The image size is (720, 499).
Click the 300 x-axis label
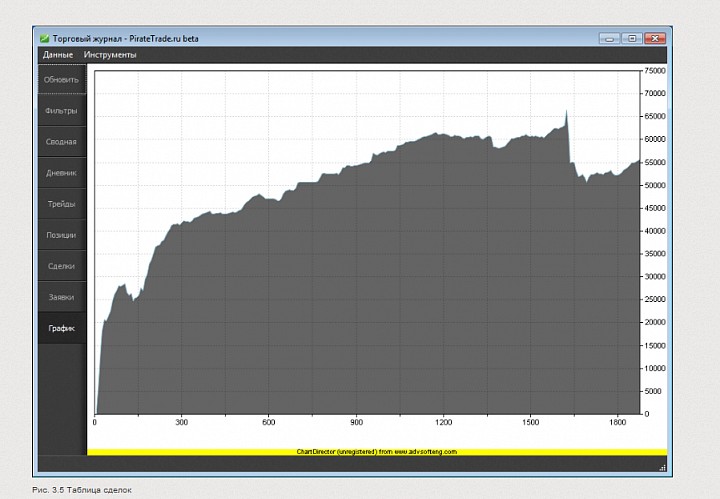(181, 422)
